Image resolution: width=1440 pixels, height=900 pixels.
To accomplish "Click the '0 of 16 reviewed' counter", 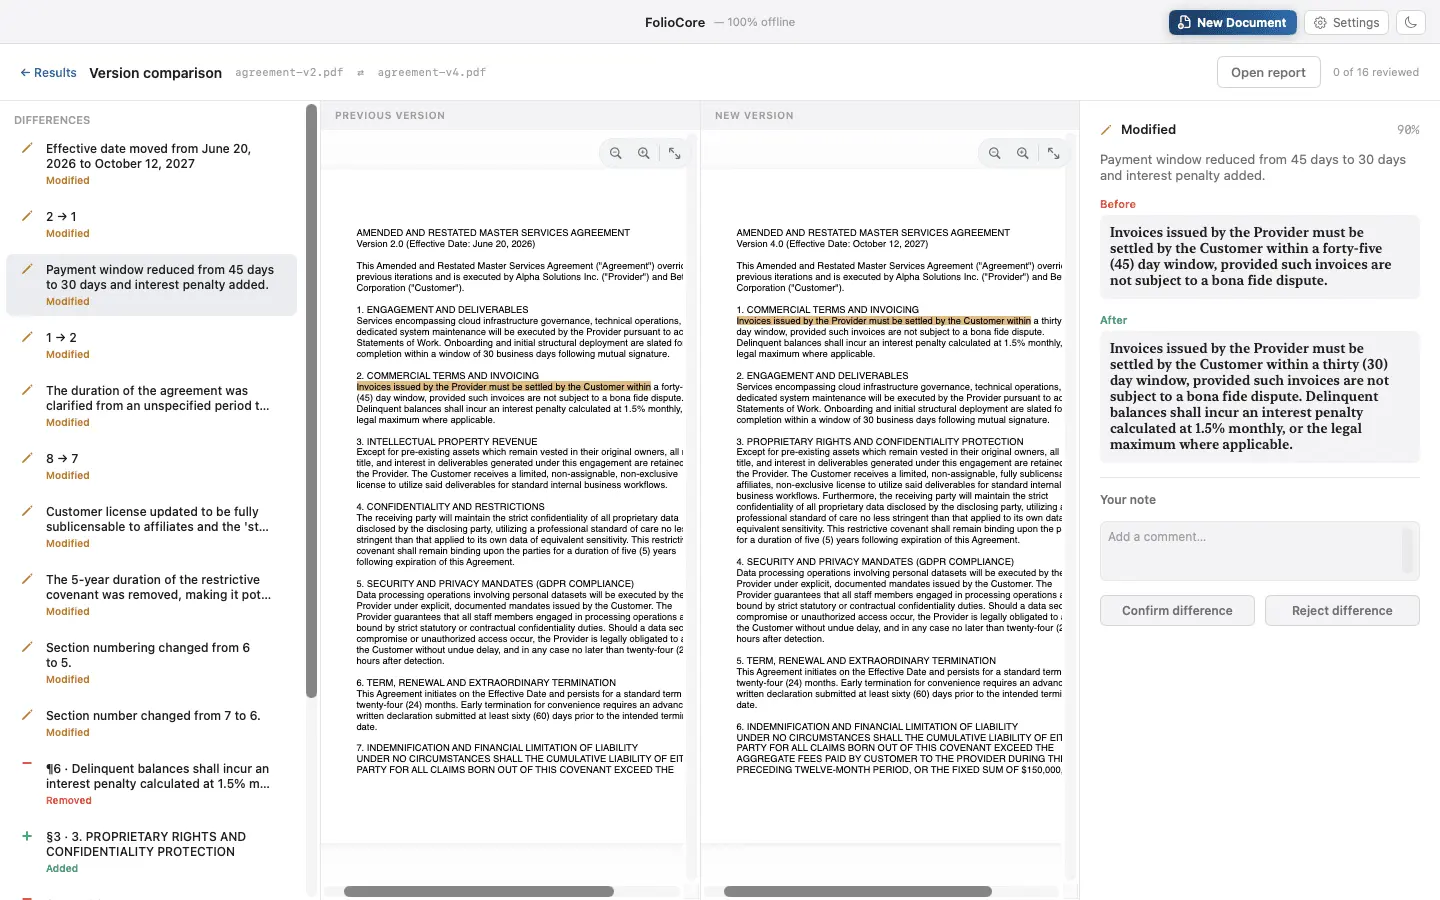I will 1376,72.
